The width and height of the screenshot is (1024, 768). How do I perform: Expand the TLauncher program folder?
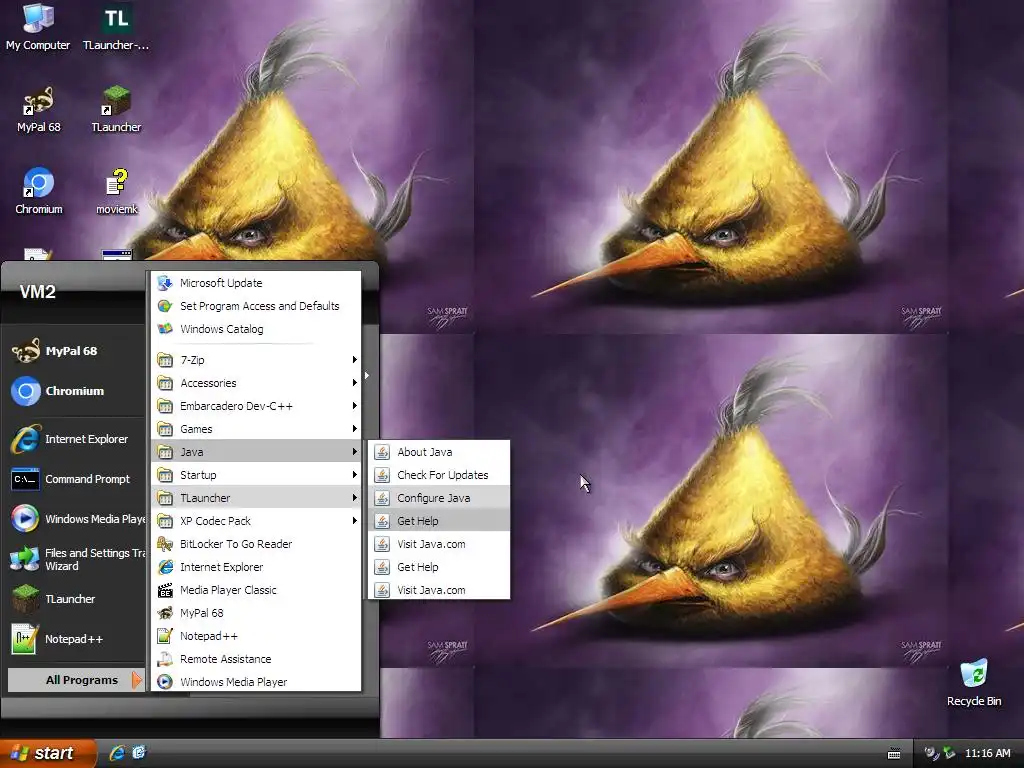(x=256, y=498)
